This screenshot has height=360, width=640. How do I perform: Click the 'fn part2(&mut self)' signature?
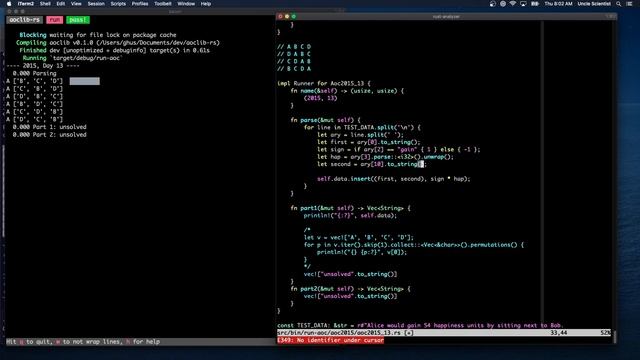(351, 289)
